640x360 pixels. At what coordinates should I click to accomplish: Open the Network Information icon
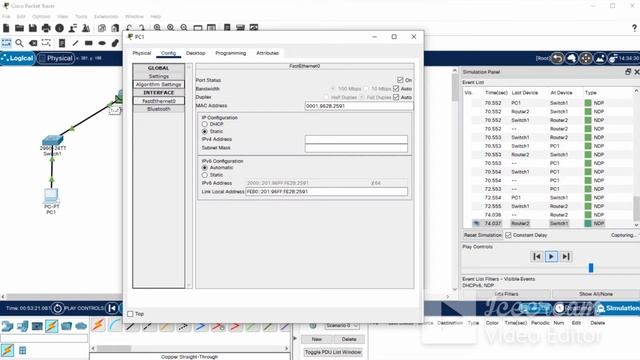tap(60, 28)
